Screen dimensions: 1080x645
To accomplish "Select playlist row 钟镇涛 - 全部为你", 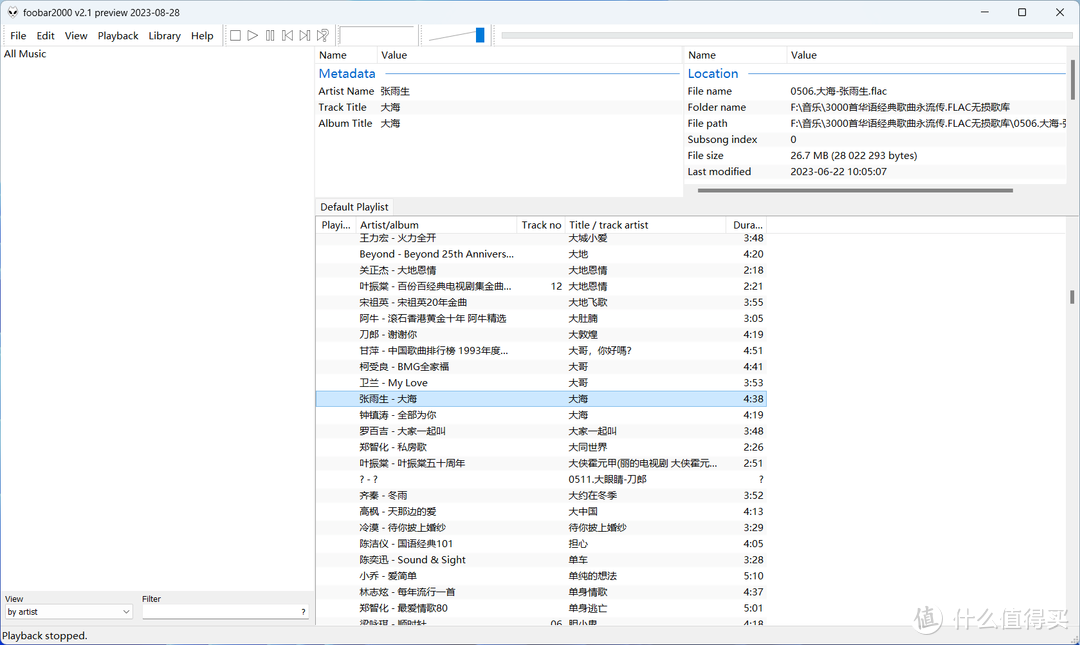I will click(x=541, y=415).
